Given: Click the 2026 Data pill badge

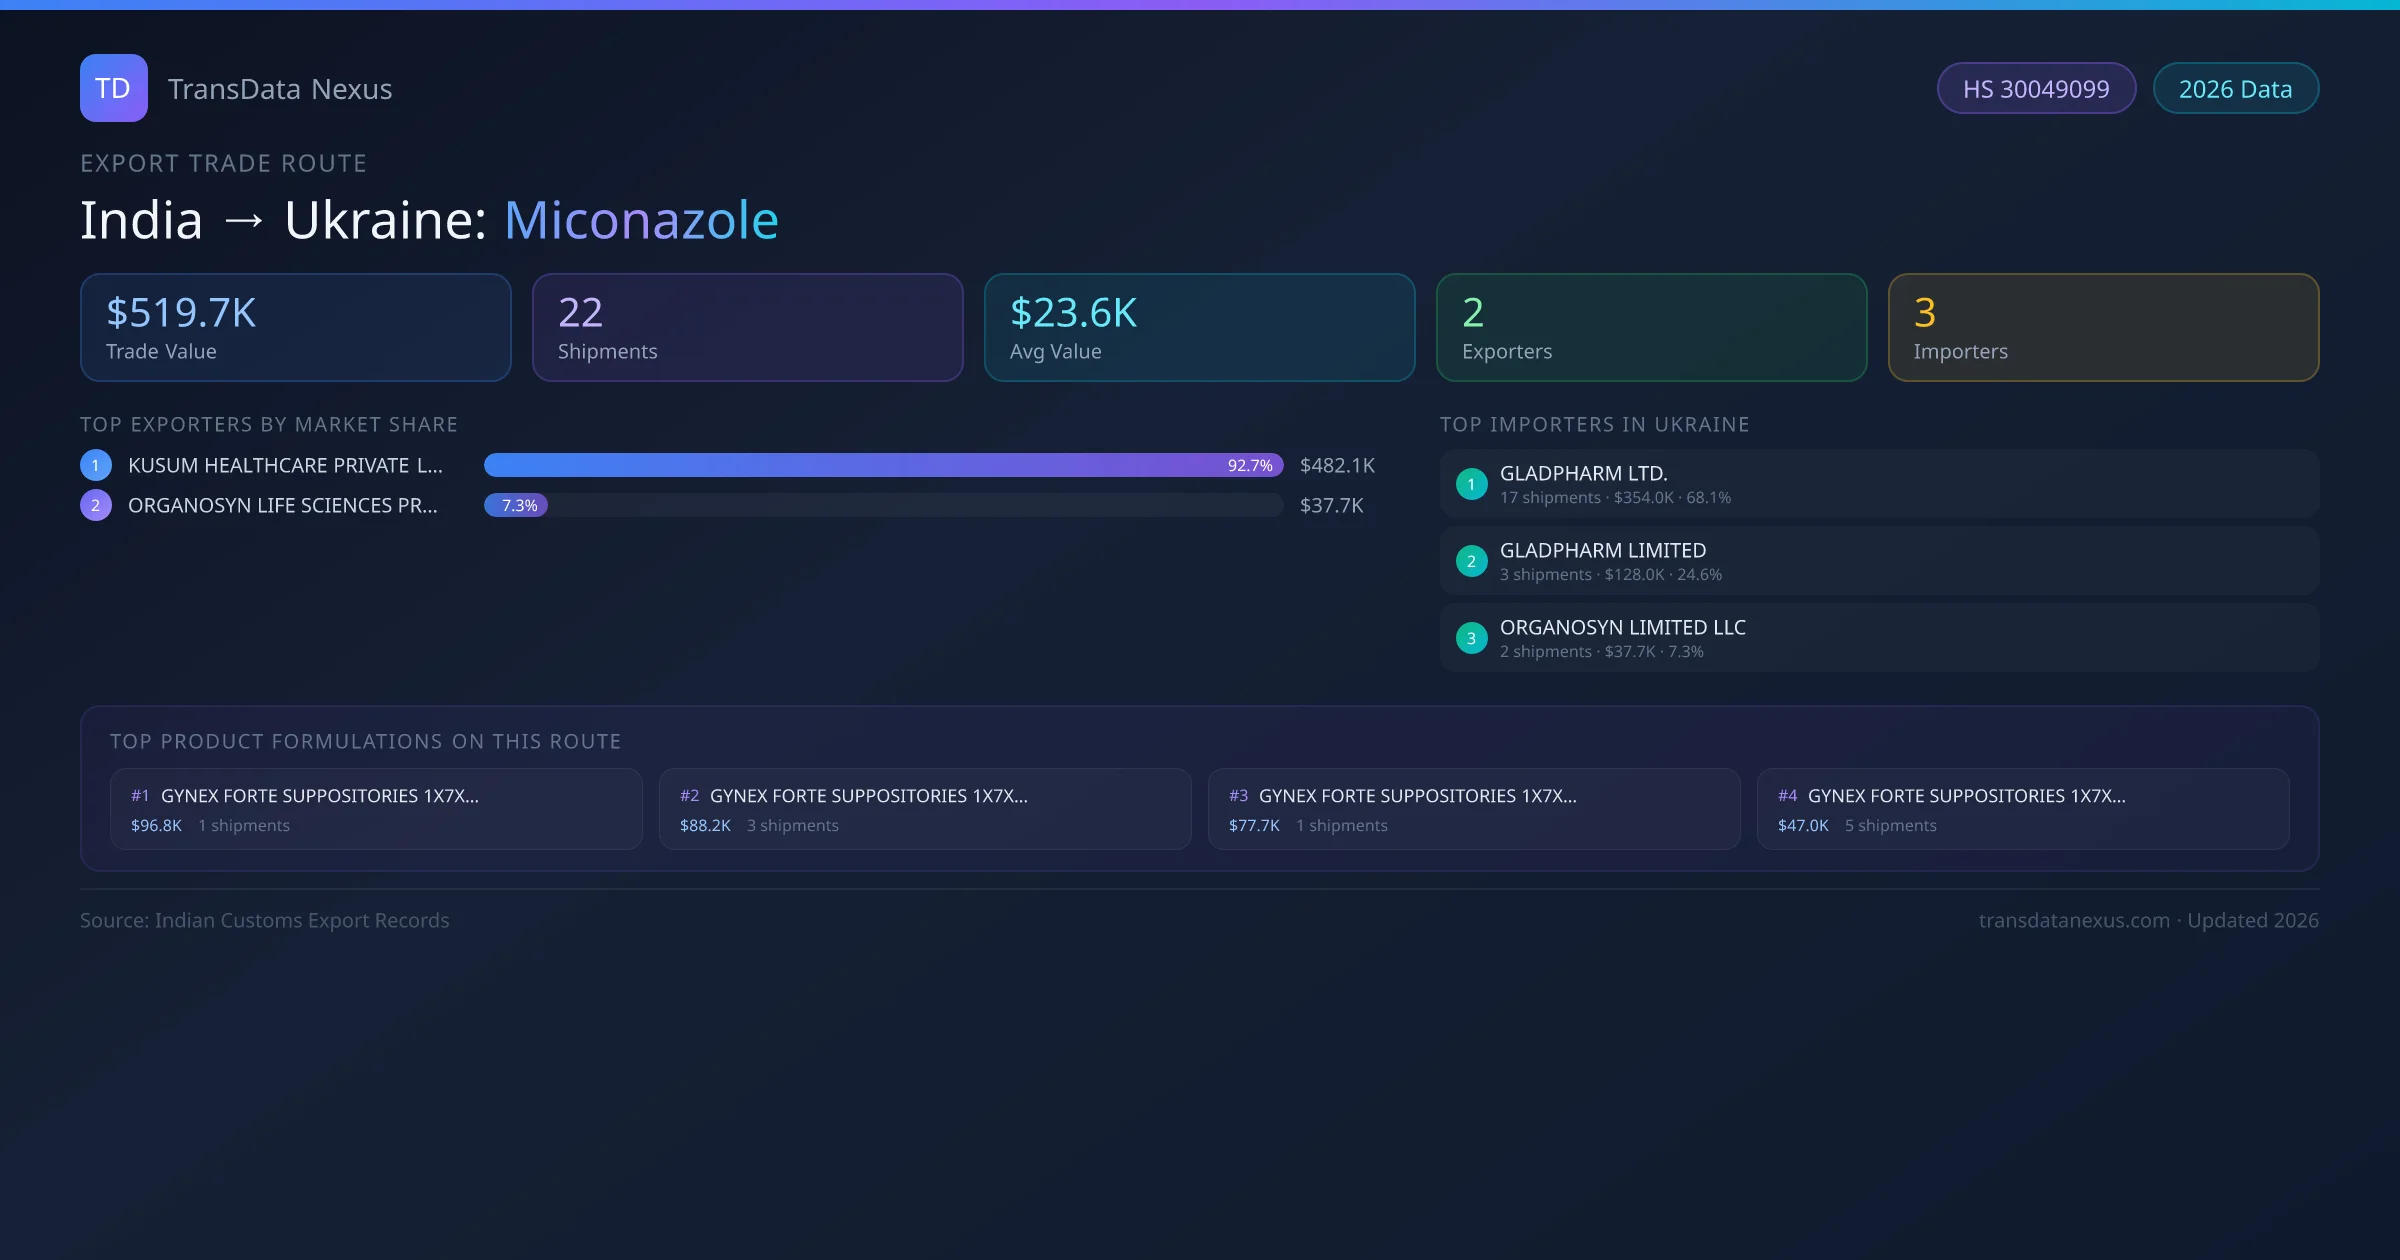Looking at the screenshot, I should [x=2234, y=89].
